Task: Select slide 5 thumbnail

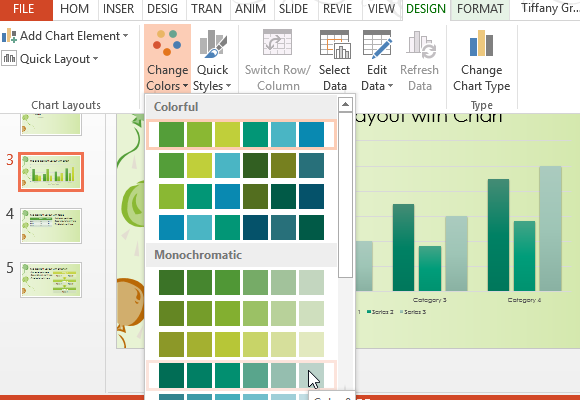Action: tap(51, 280)
